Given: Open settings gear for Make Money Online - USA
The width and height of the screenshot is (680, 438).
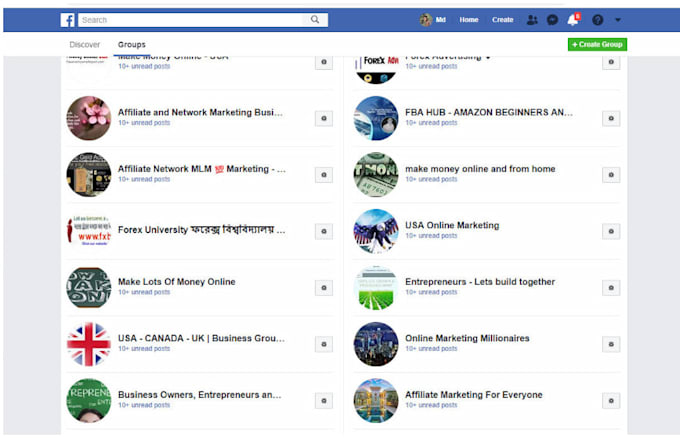Looking at the screenshot, I should pos(324,62).
